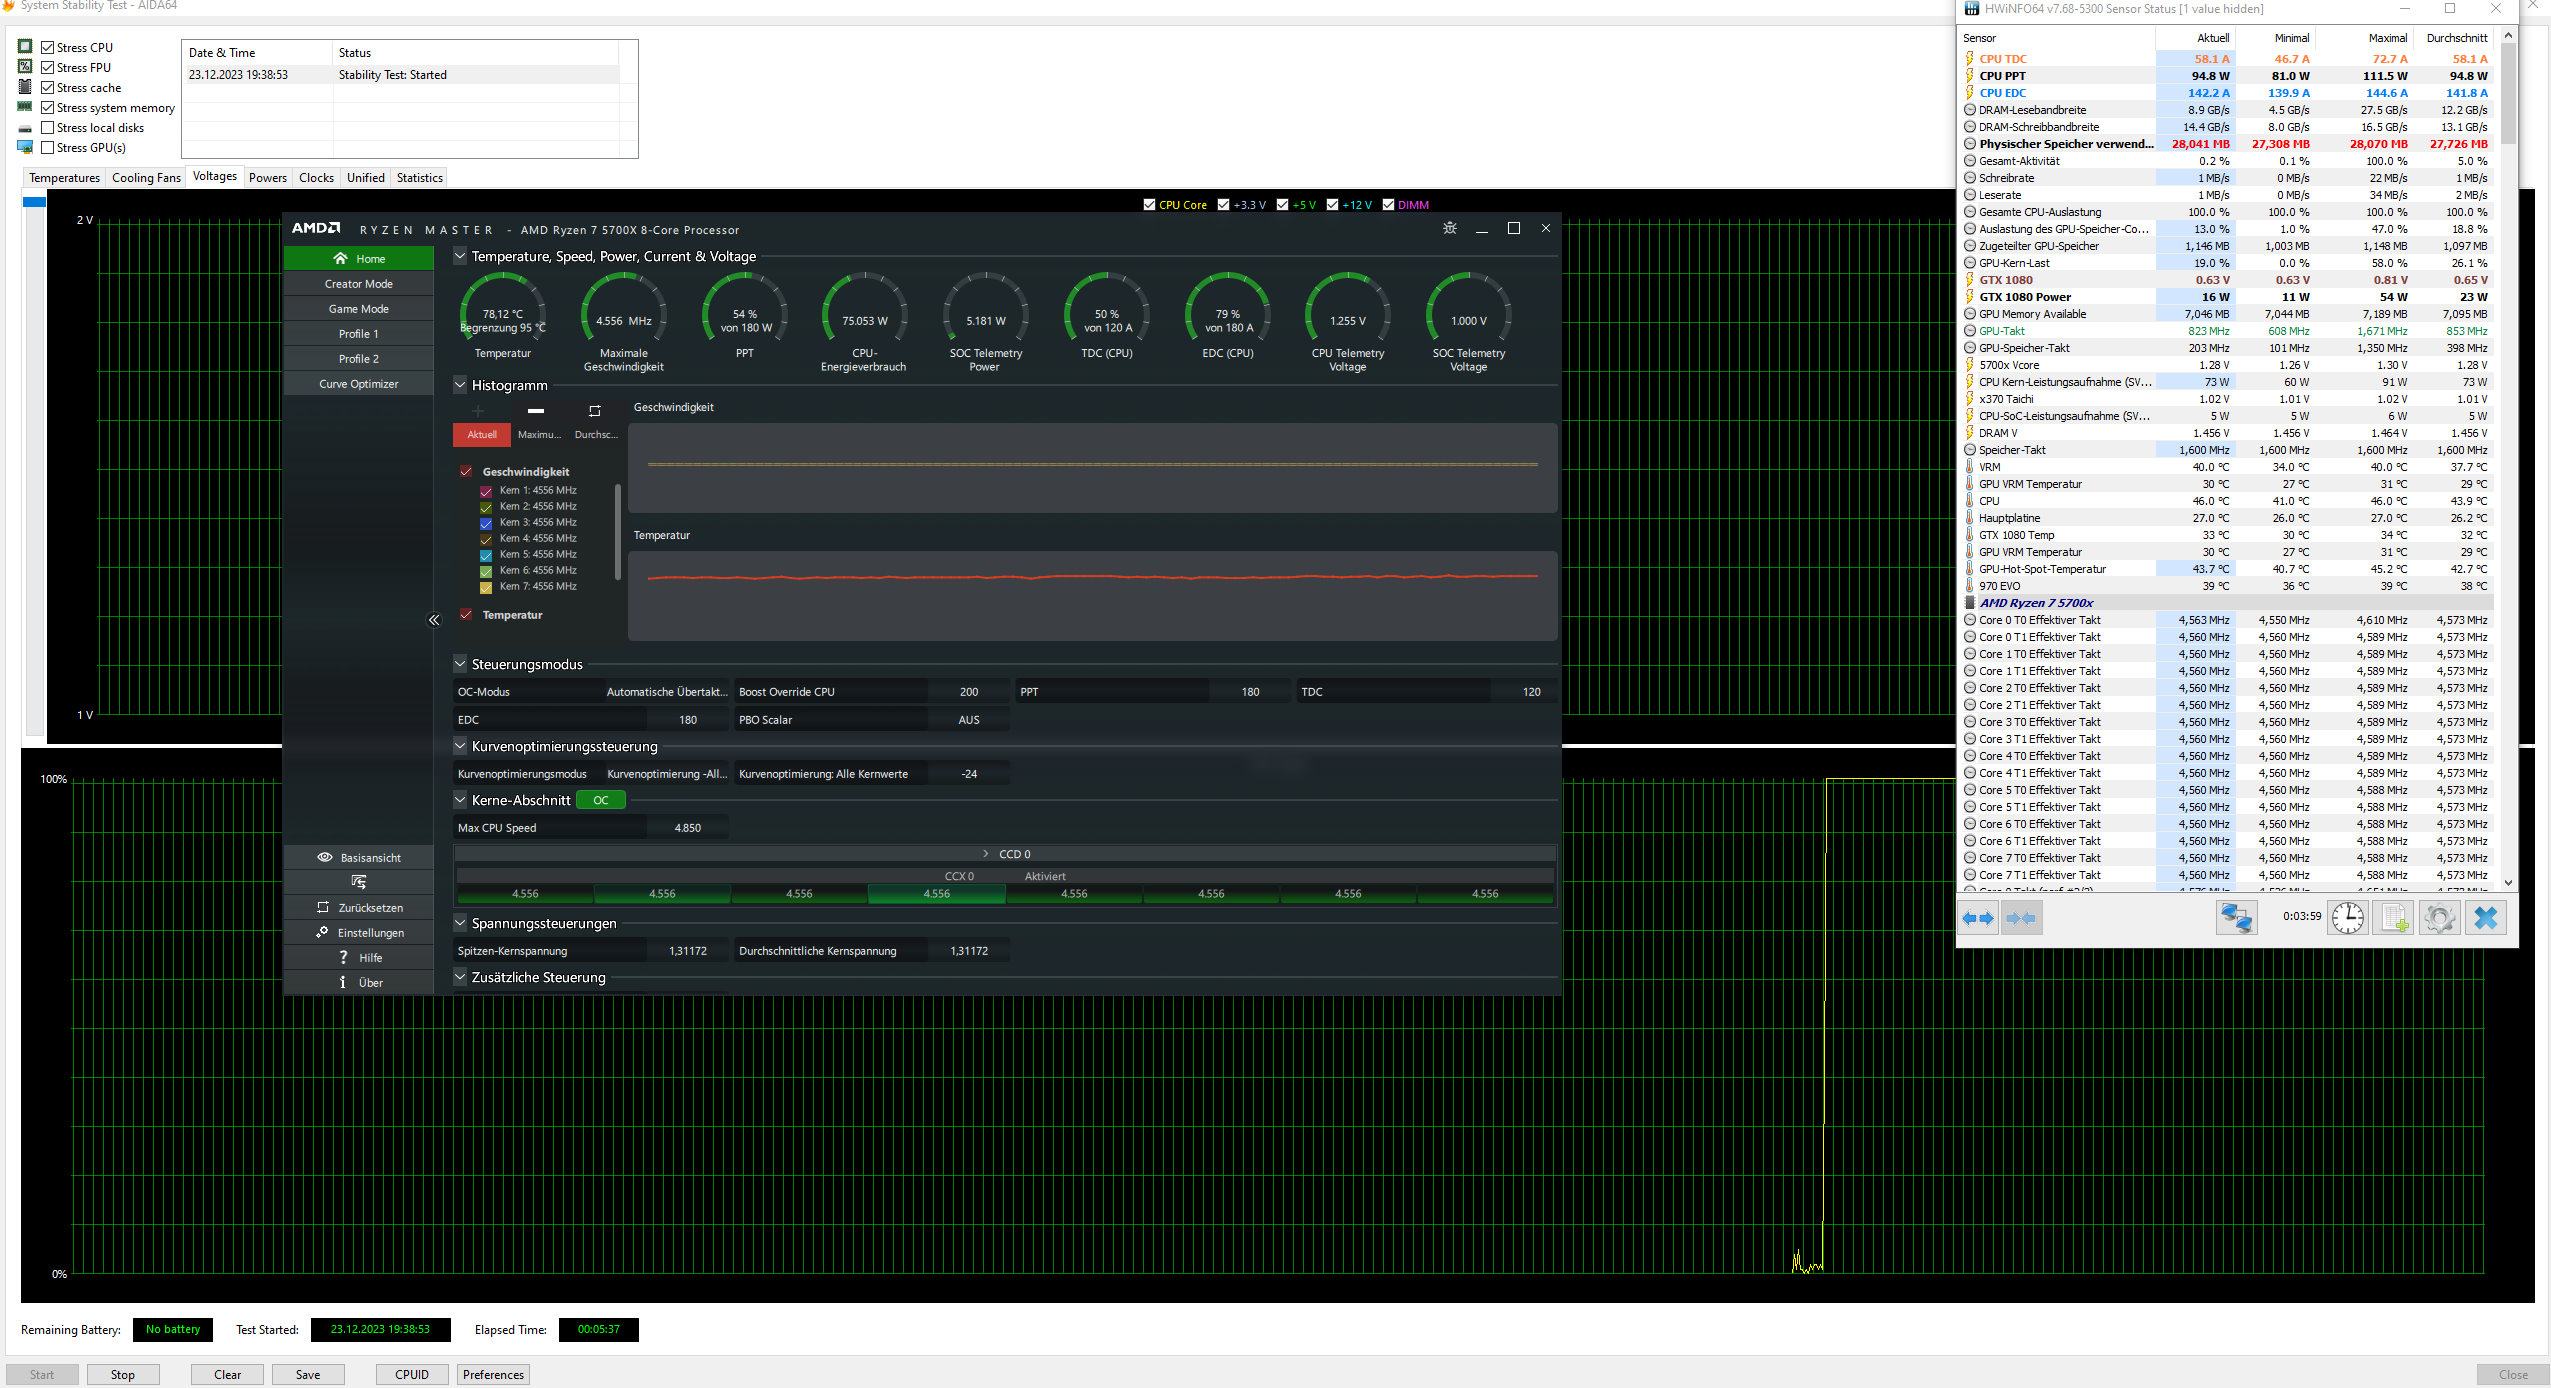Toggle CPU Core graph legend checkbox
The image size is (2551, 1388).
[x=1149, y=204]
